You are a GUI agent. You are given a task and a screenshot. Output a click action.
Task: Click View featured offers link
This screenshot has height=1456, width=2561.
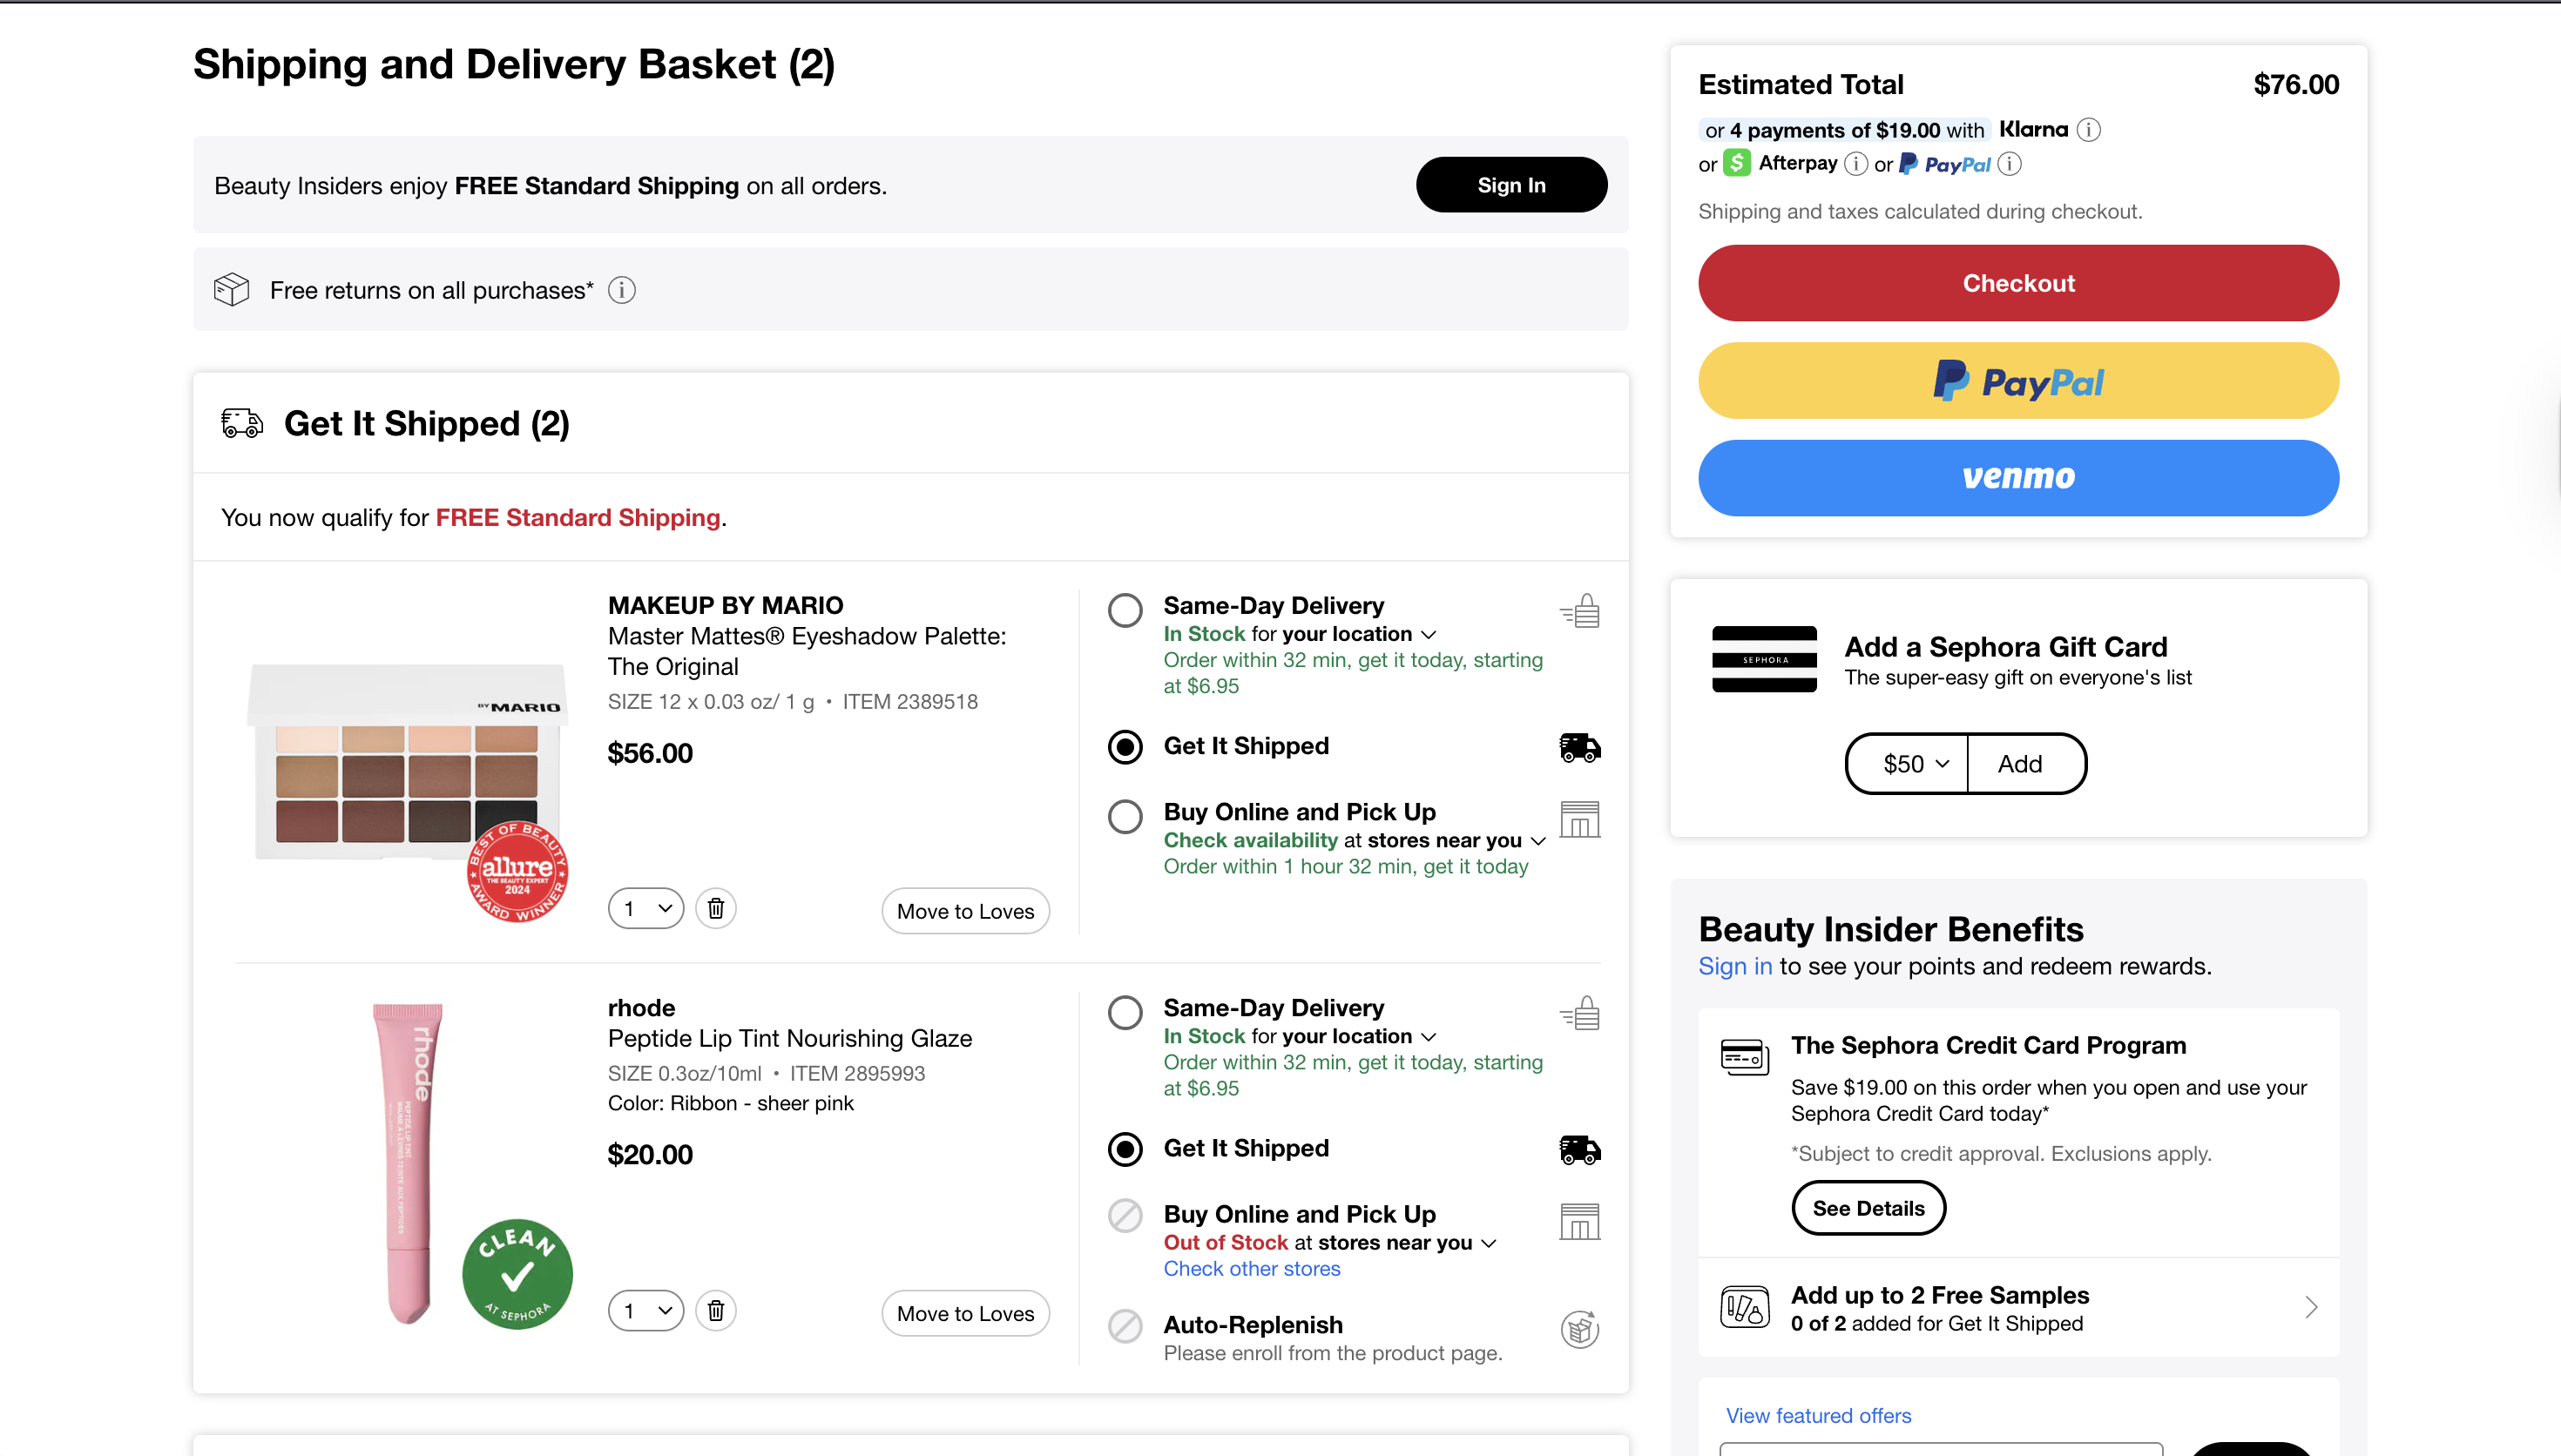(1818, 1415)
